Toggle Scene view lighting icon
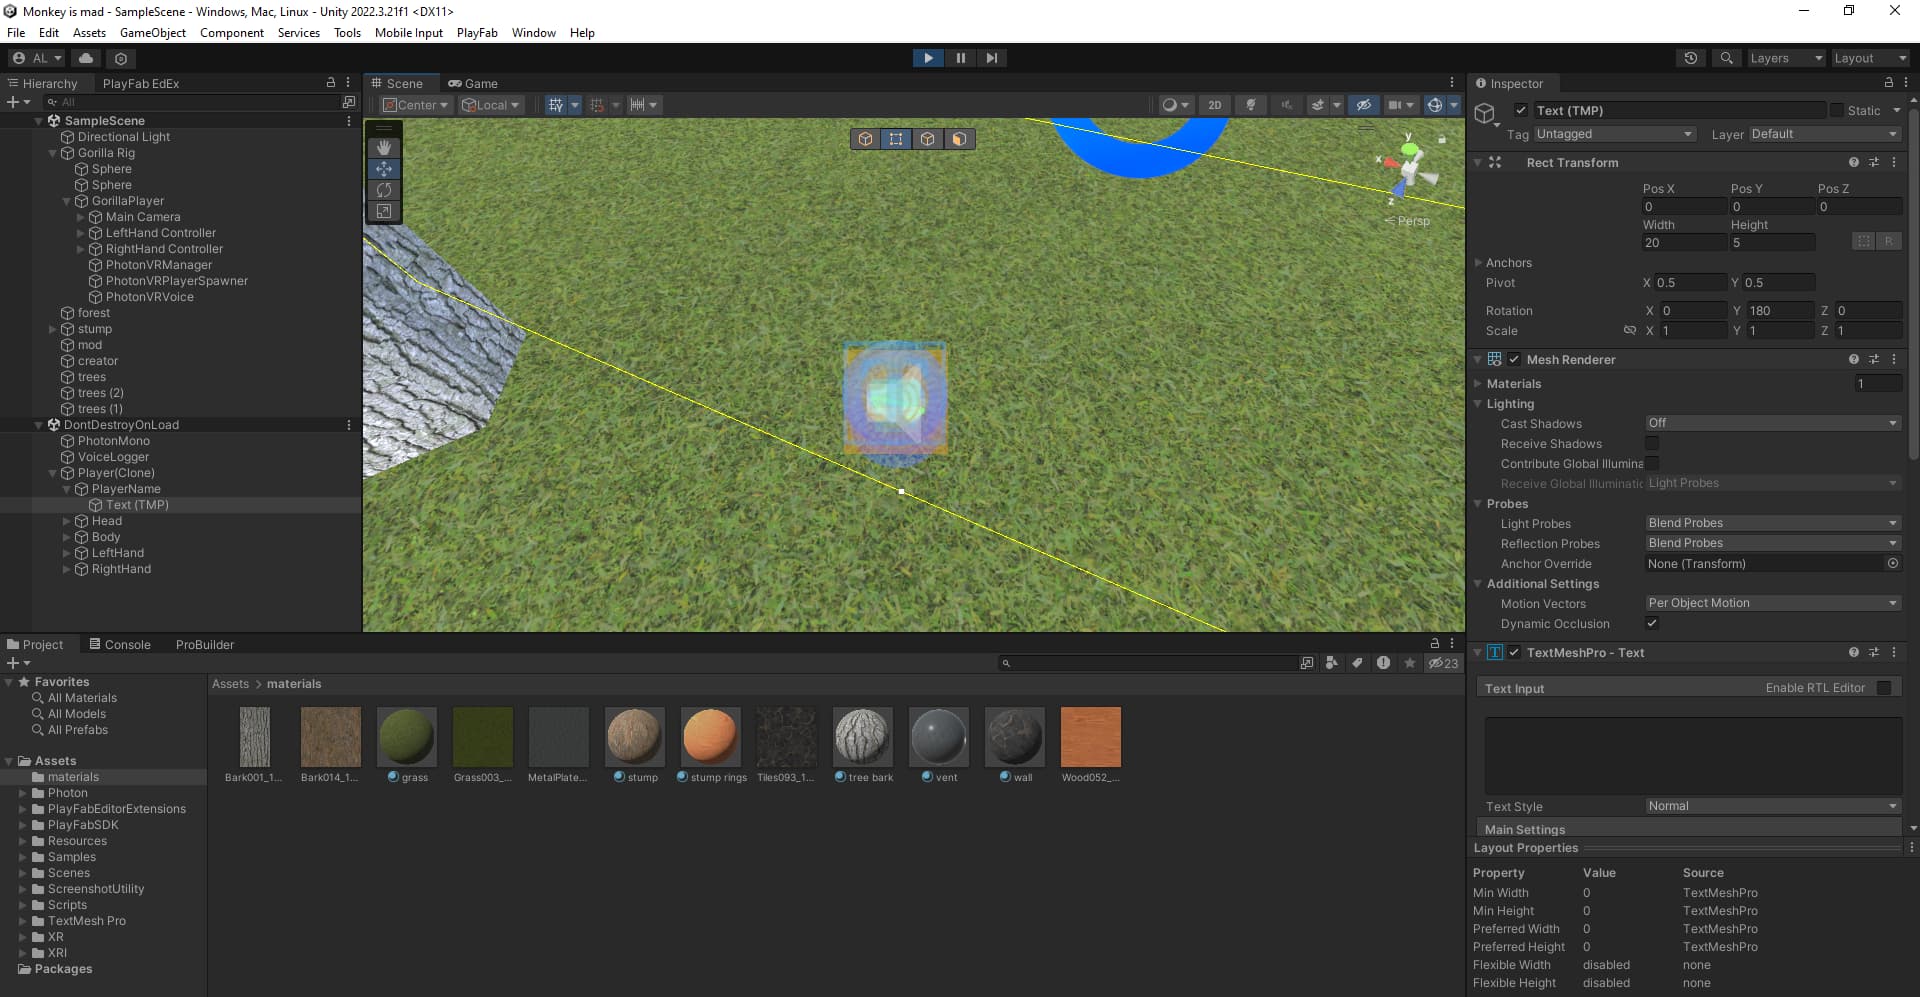This screenshot has height=997, width=1920. tap(1251, 104)
